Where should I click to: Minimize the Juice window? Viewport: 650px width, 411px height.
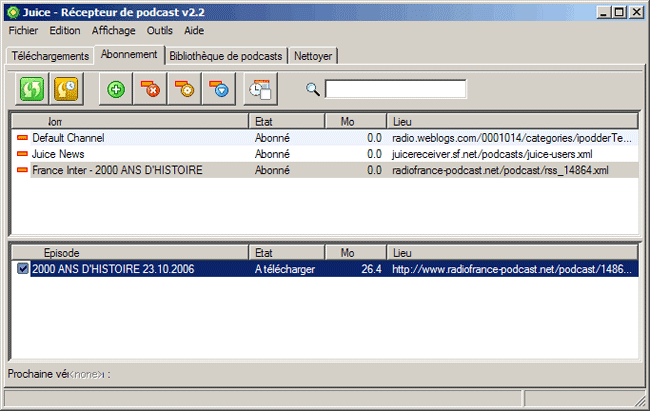coord(604,12)
